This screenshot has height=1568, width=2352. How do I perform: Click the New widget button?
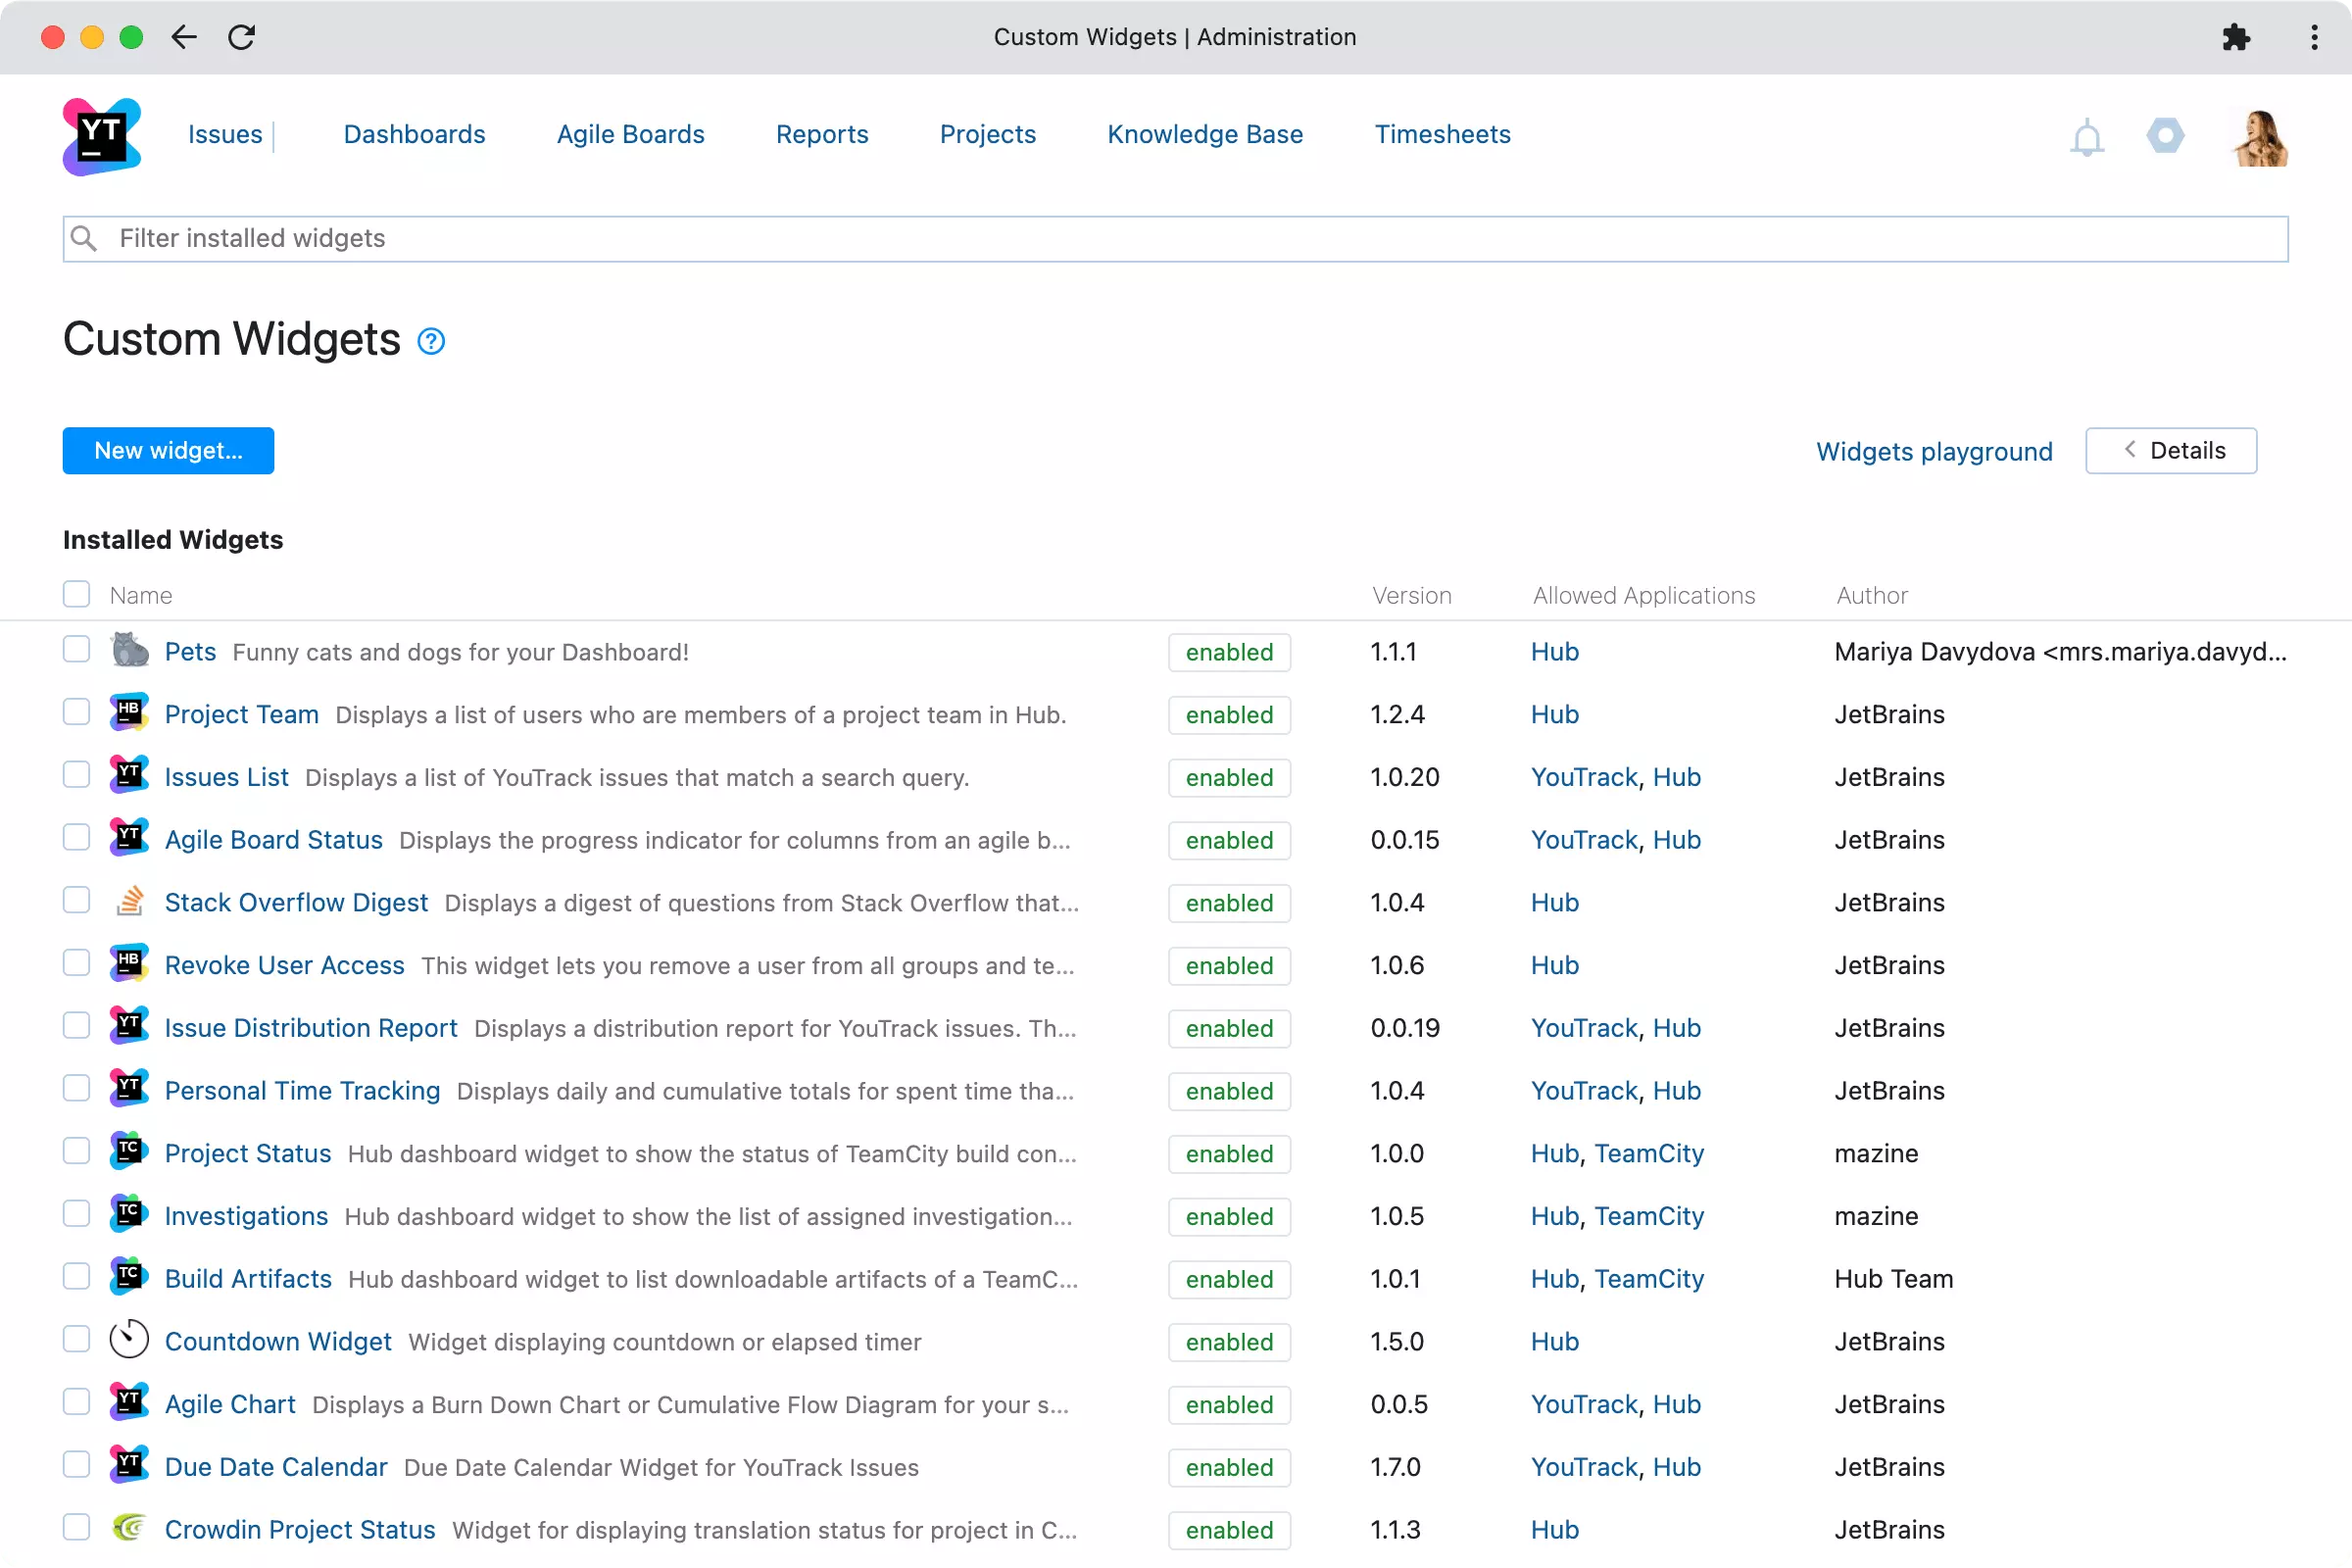168,451
